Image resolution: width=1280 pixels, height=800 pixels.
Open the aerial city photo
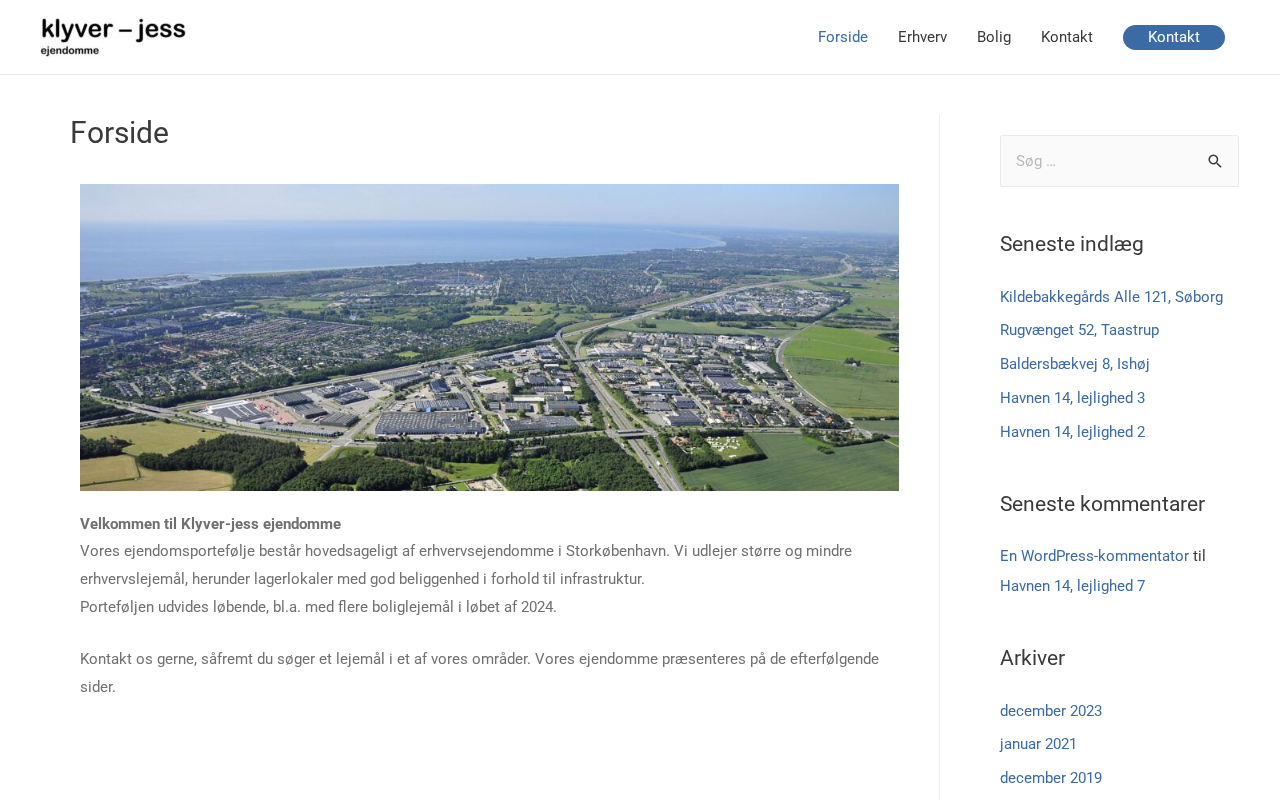click(x=489, y=337)
